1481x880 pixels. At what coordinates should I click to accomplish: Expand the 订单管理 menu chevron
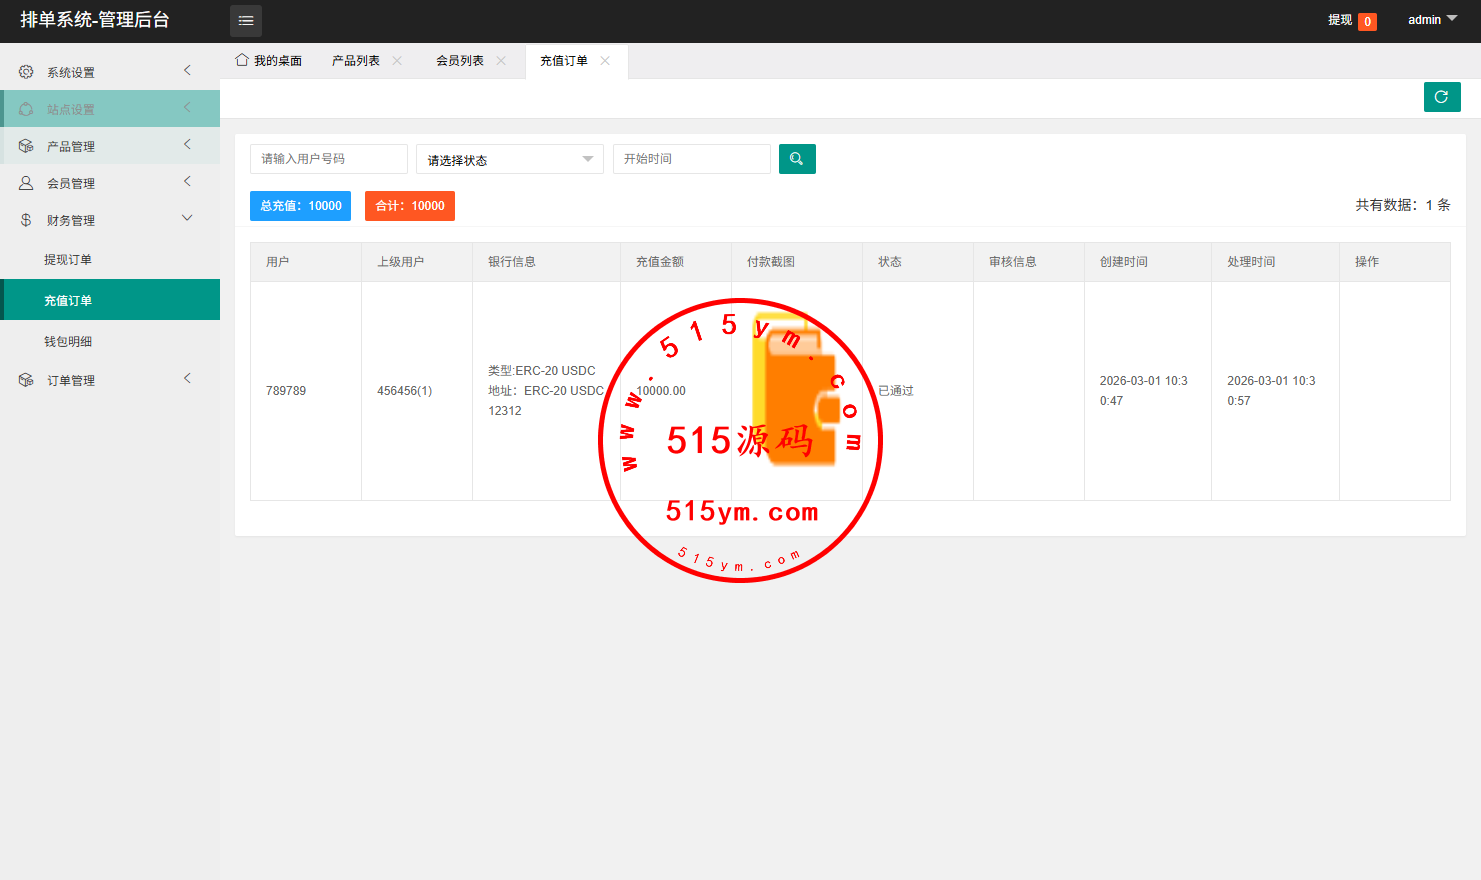(187, 379)
